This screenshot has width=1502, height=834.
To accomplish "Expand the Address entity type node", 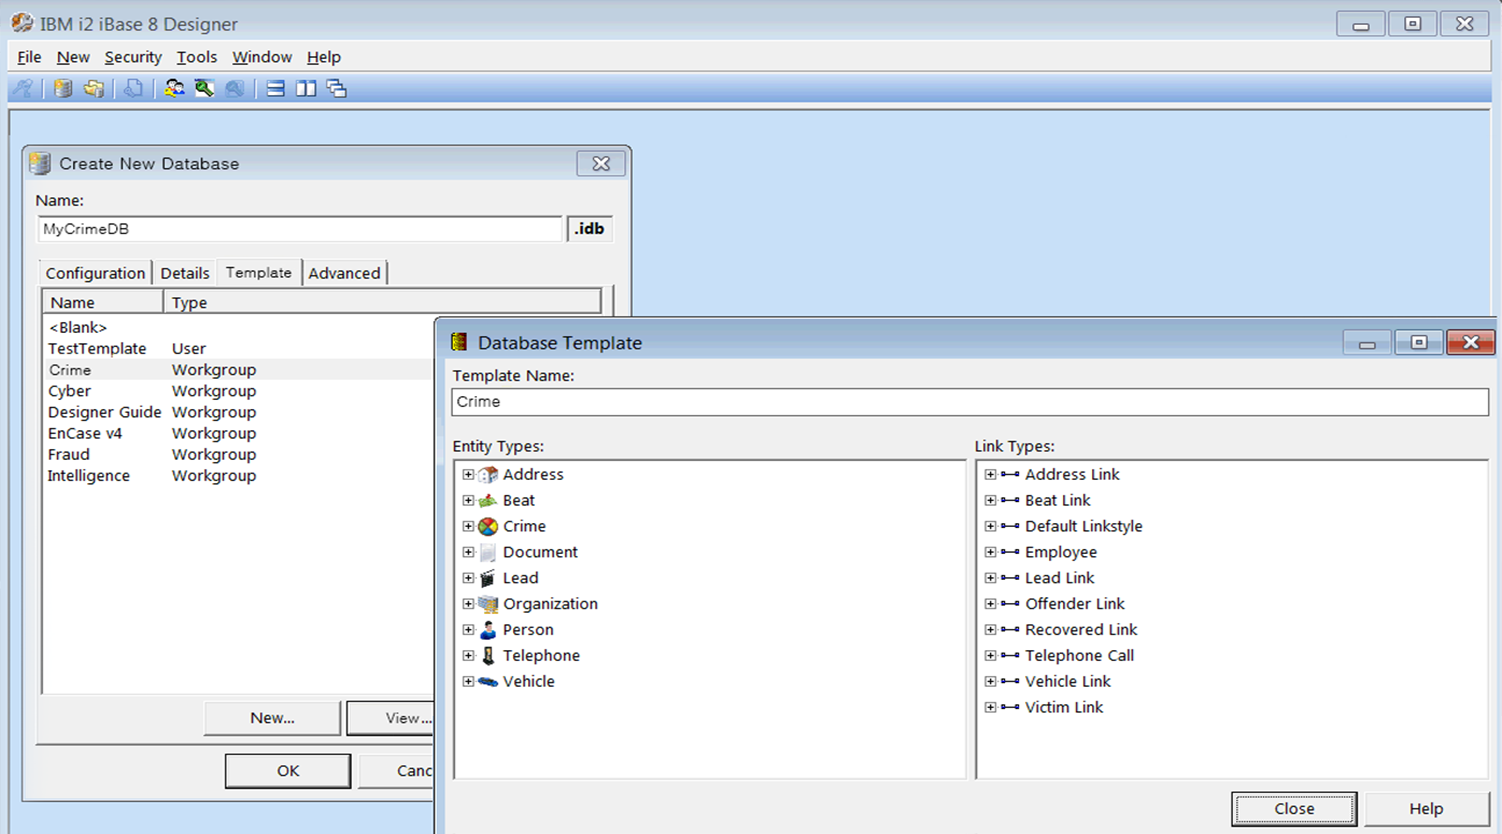I will point(468,474).
